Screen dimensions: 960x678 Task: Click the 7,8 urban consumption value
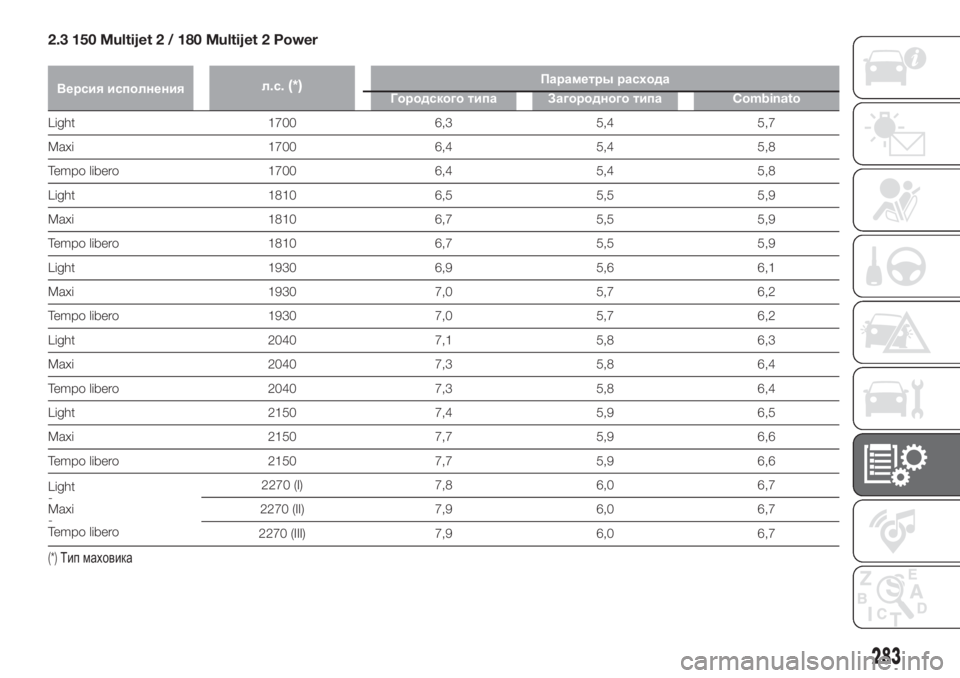point(443,485)
